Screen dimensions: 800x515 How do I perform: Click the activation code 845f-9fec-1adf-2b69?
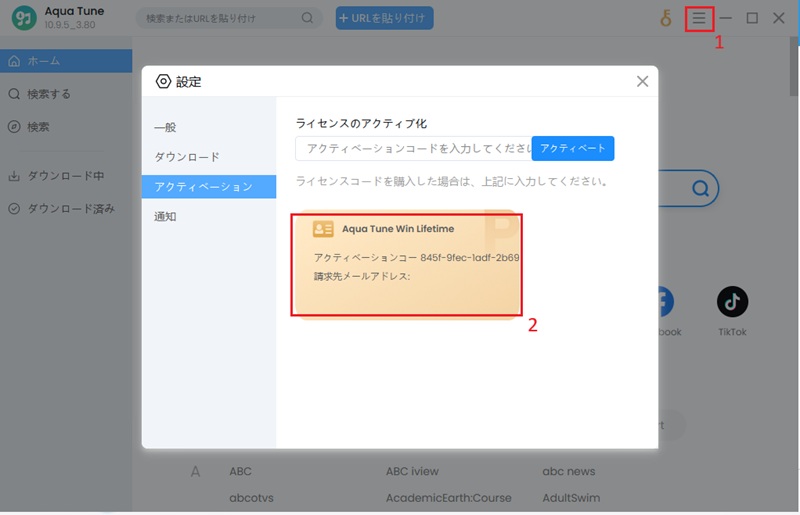click(x=469, y=257)
